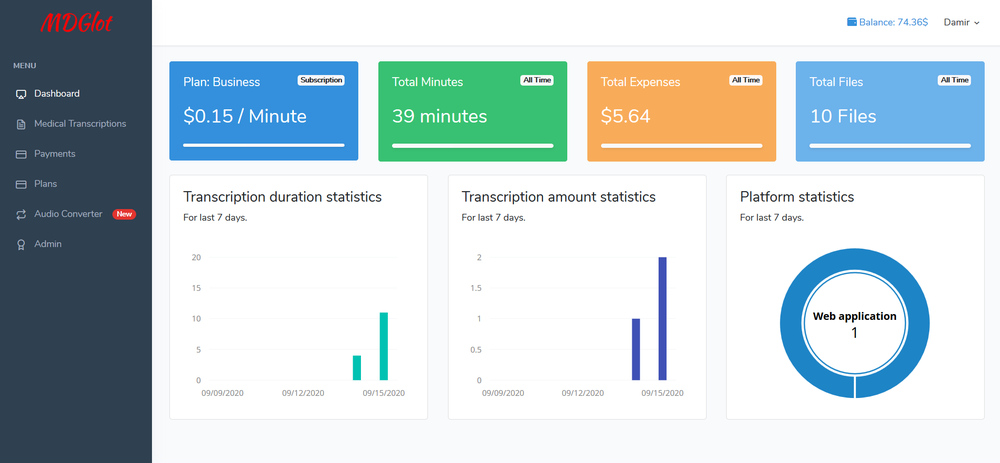The image size is (1000, 463).
Task: Click the tallest blue bar in the amount chart
Action: pyautogui.click(x=663, y=319)
